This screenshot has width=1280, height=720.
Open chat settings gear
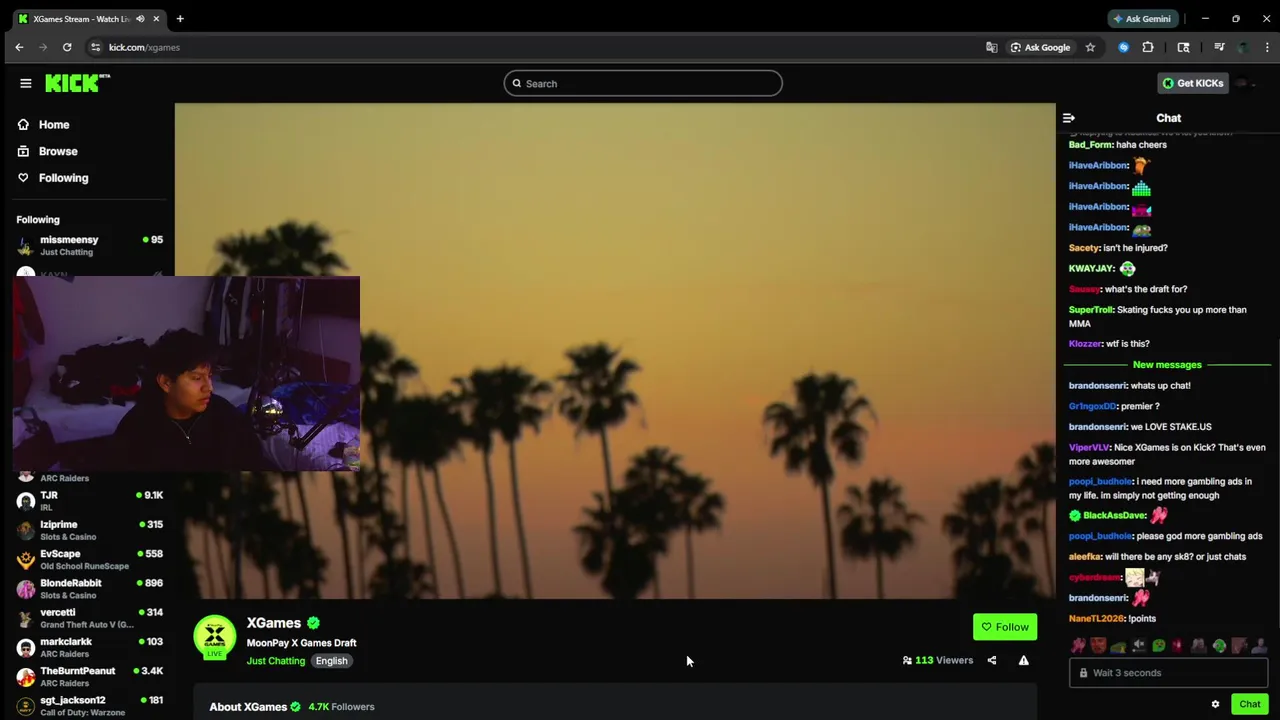point(1215,705)
